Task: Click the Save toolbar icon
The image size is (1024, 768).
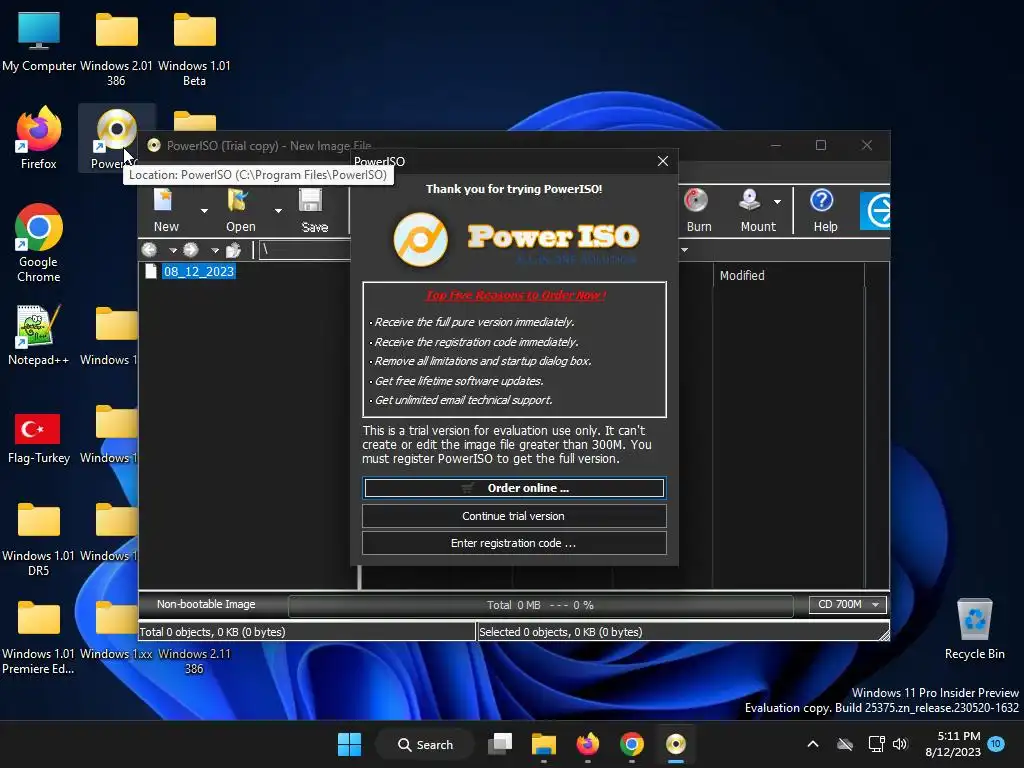Action: click(311, 200)
